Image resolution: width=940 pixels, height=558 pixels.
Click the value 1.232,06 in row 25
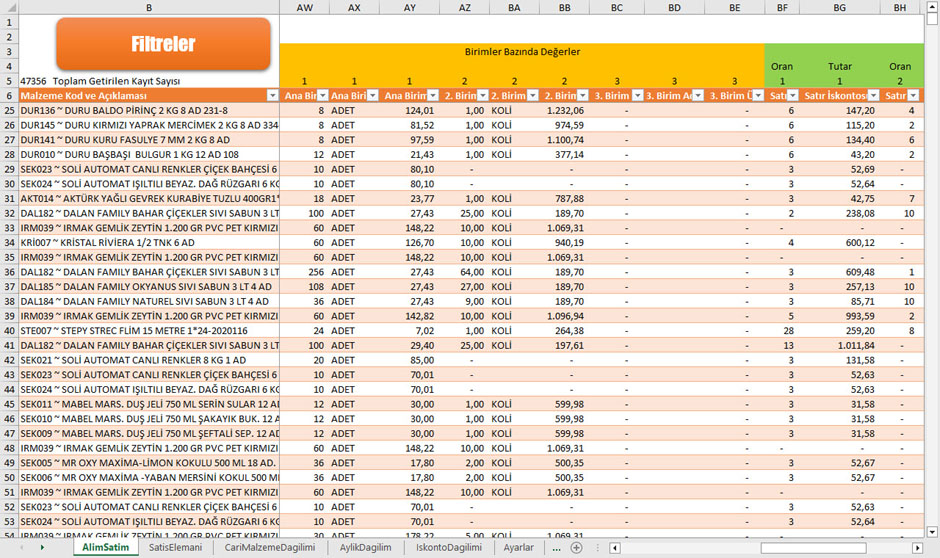[x=565, y=110]
